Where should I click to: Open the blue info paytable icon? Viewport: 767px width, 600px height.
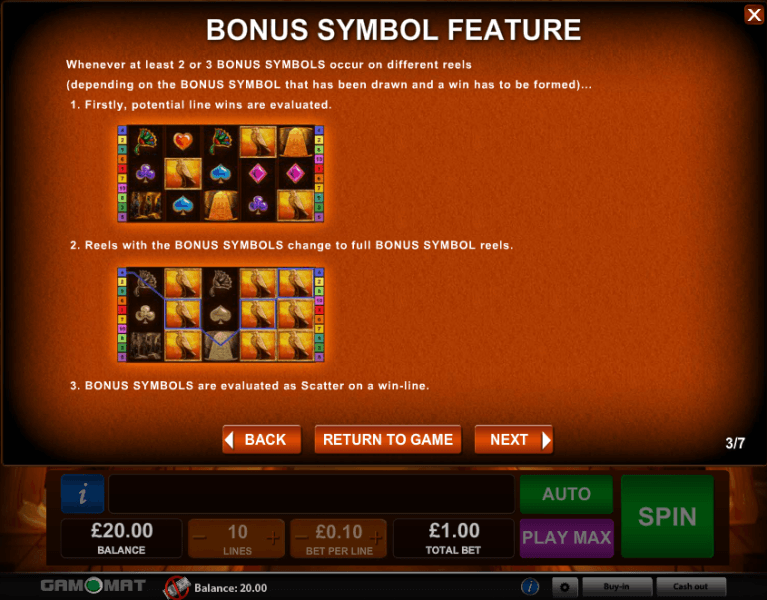click(x=83, y=494)
